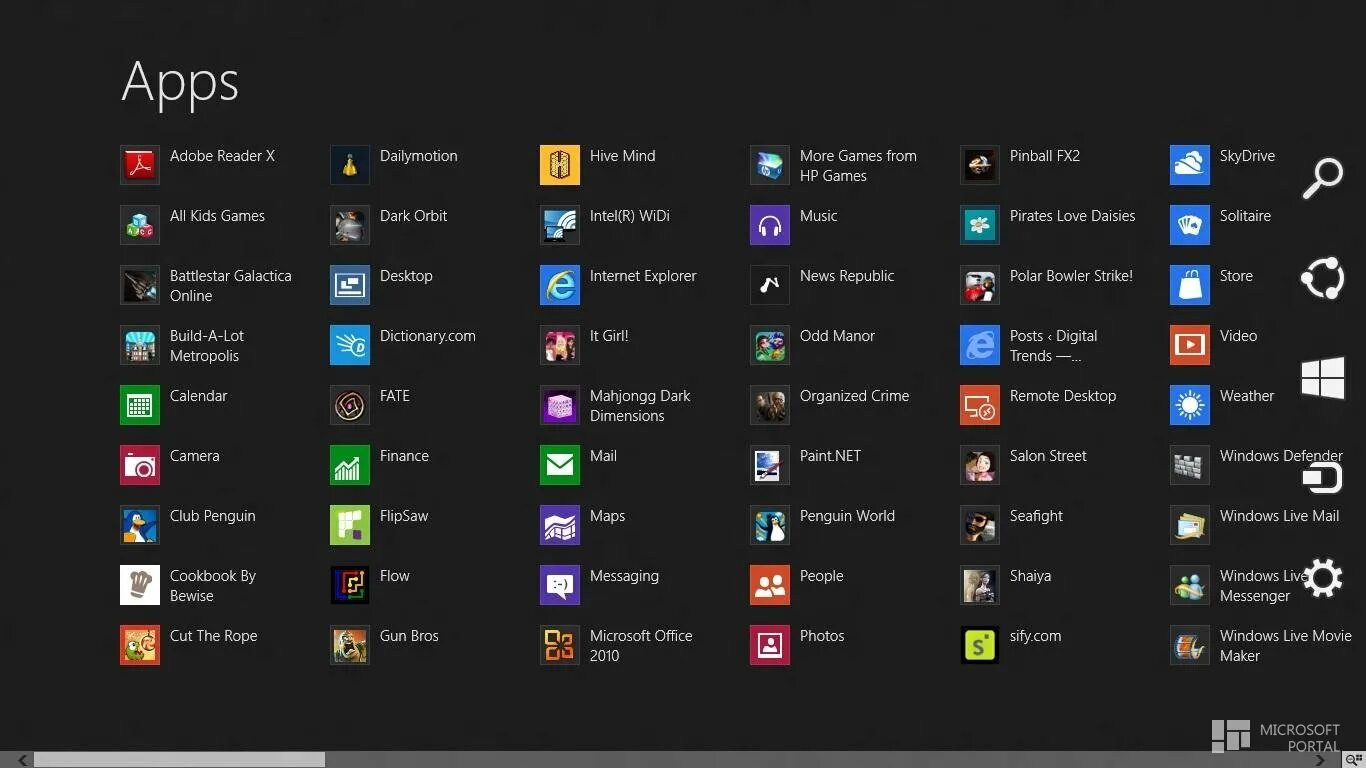The height and width of the screenshot is (768, 1366).
Task: Launch Microsoft Office 2010 icon
Action: pos(560,645)
